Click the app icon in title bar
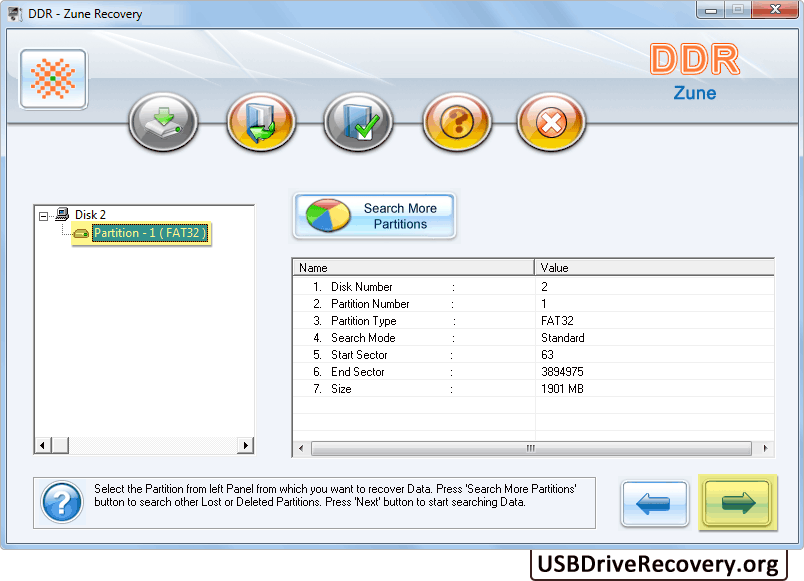This screenshot has width=804, height=581. (x=15, y=14)
